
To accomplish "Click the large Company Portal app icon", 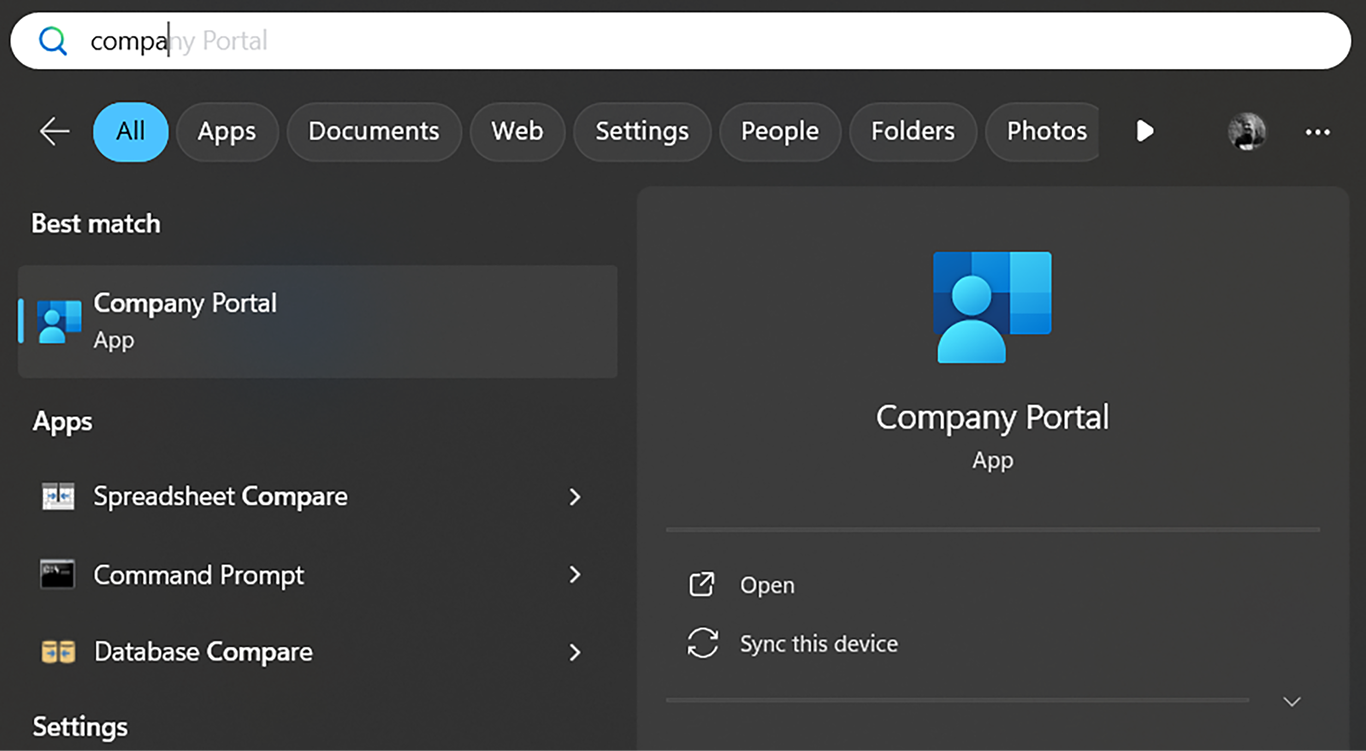I will point(992,307).
